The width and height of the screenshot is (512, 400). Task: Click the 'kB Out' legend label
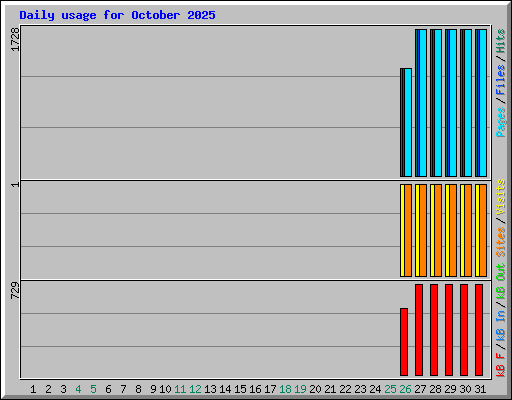coord(501,282)
